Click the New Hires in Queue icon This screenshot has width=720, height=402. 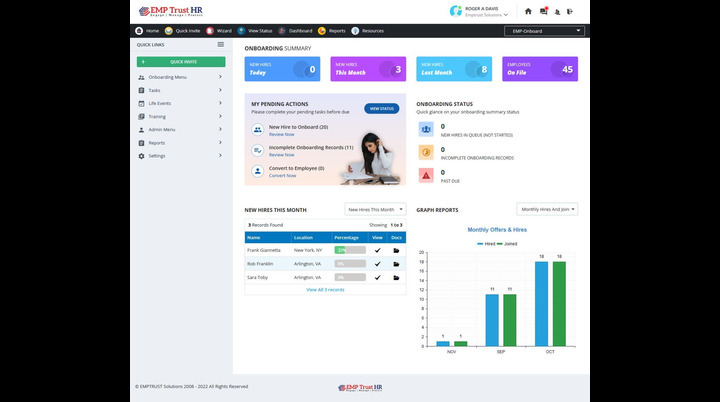[x=426, y=129]
